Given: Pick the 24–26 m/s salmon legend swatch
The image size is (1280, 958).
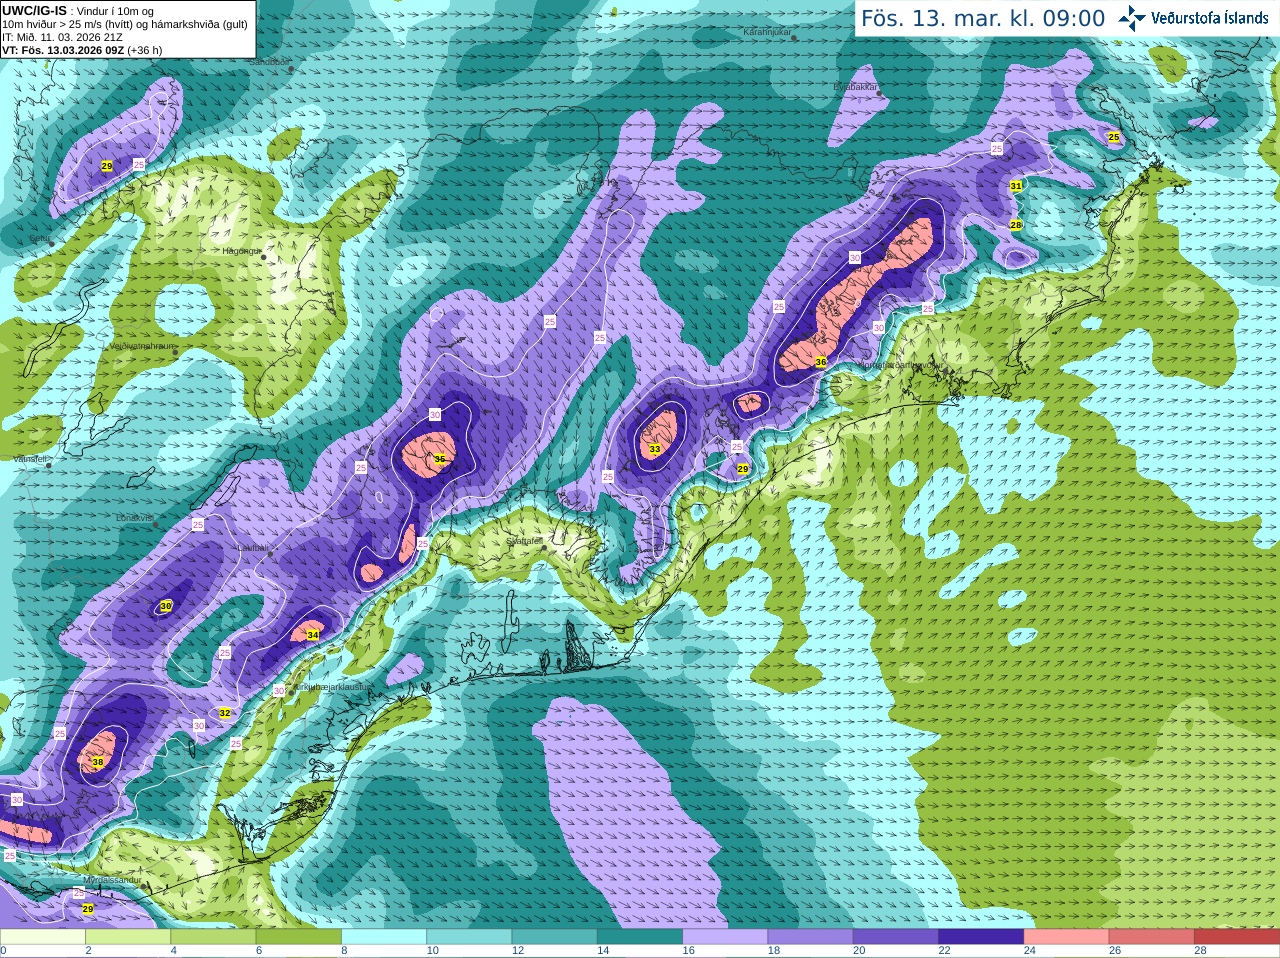Looking at the screenshot, I should click(x=1067, y=937).
